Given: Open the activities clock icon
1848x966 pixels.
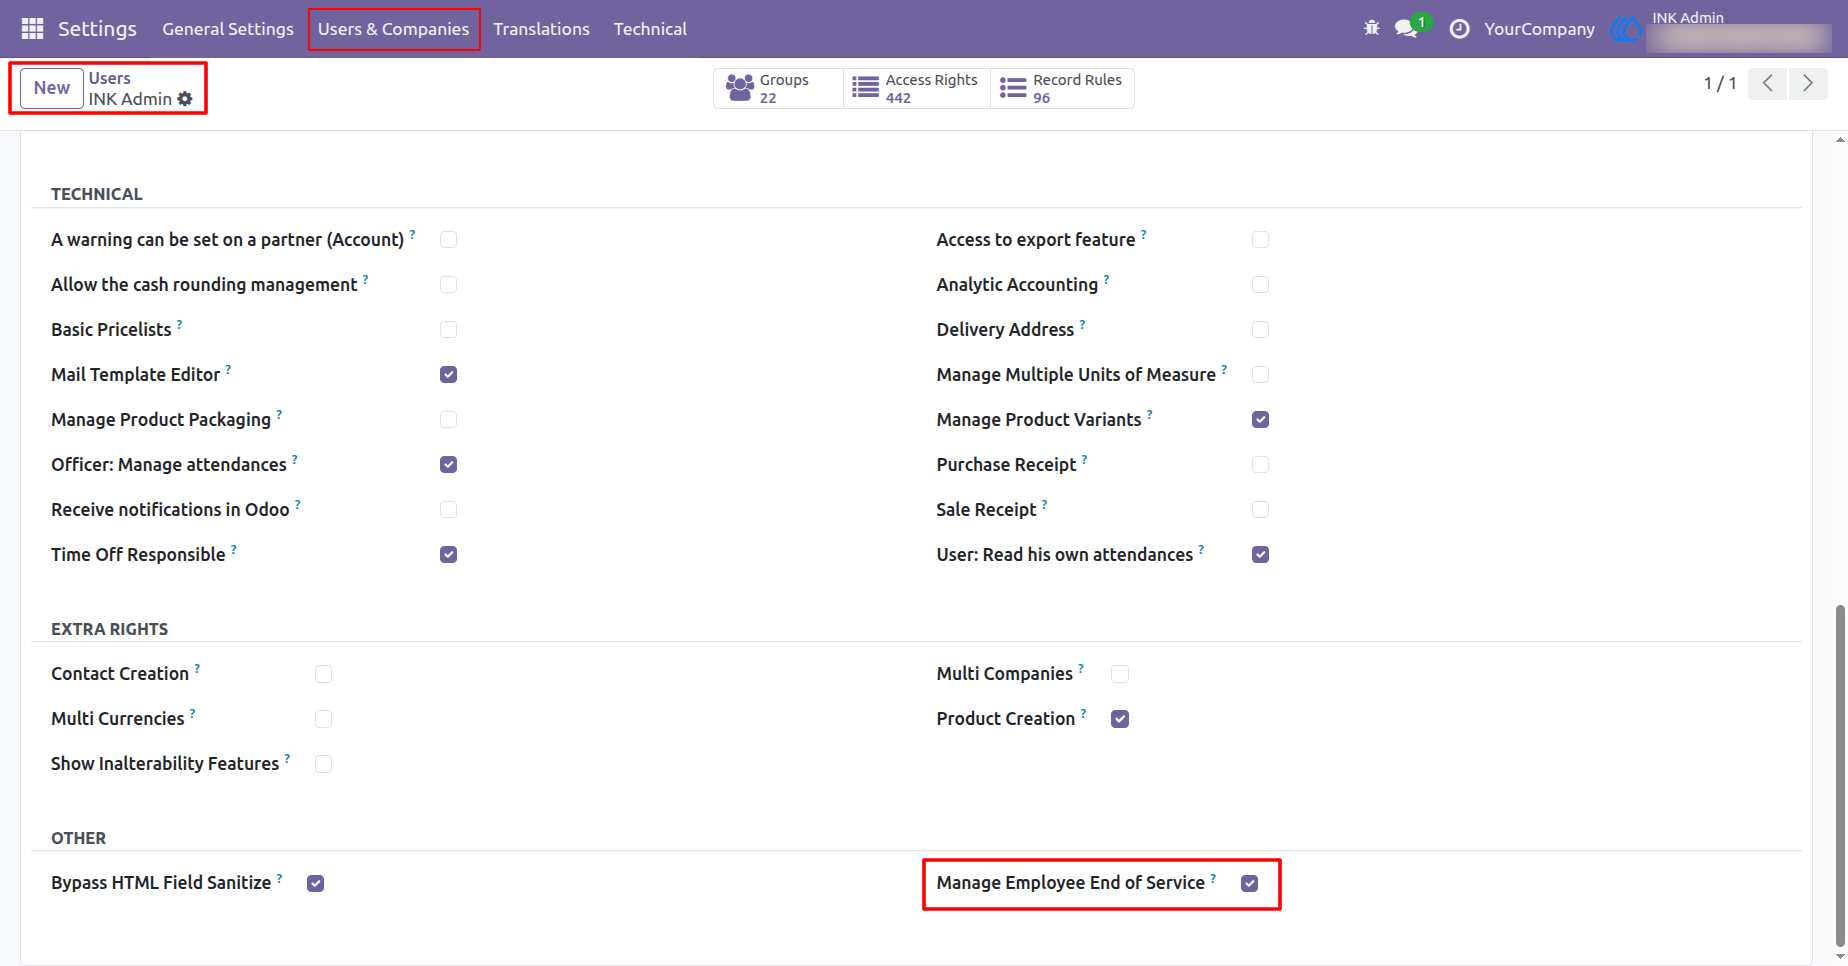Looking at the screenshot, I should click(1460, 29).
